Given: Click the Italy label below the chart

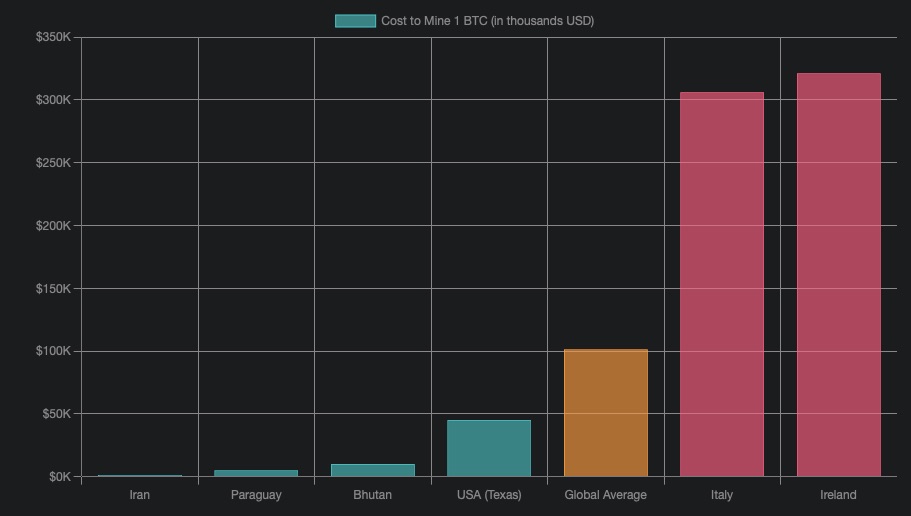Looking at the screenshot, I should point(722,495).
